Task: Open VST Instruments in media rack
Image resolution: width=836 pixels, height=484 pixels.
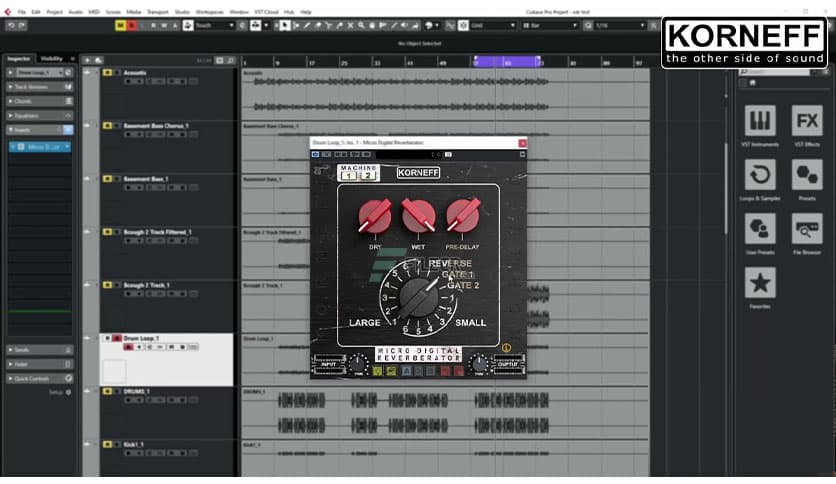Action: [x=760, y=120]
